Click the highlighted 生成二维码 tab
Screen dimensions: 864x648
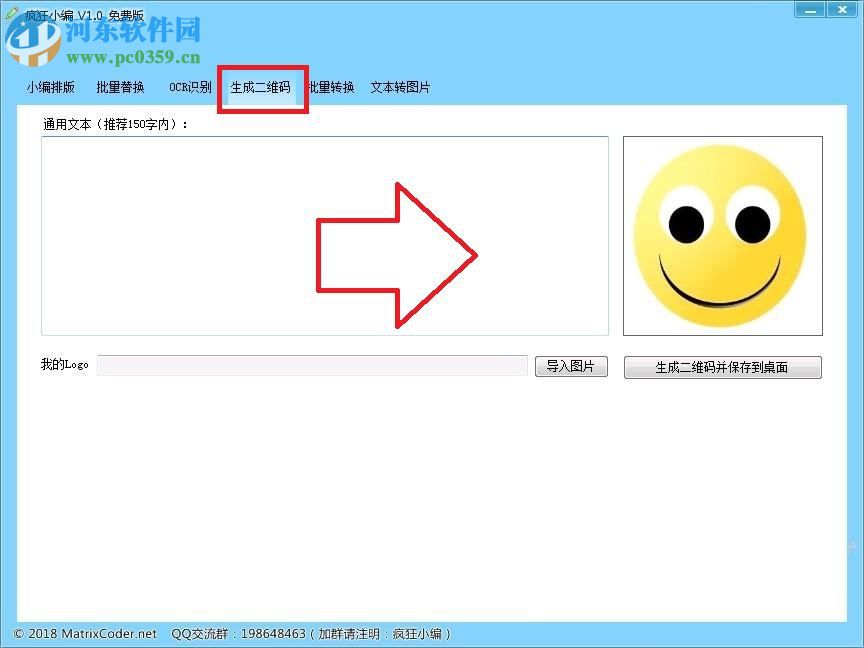coord(262,87)
